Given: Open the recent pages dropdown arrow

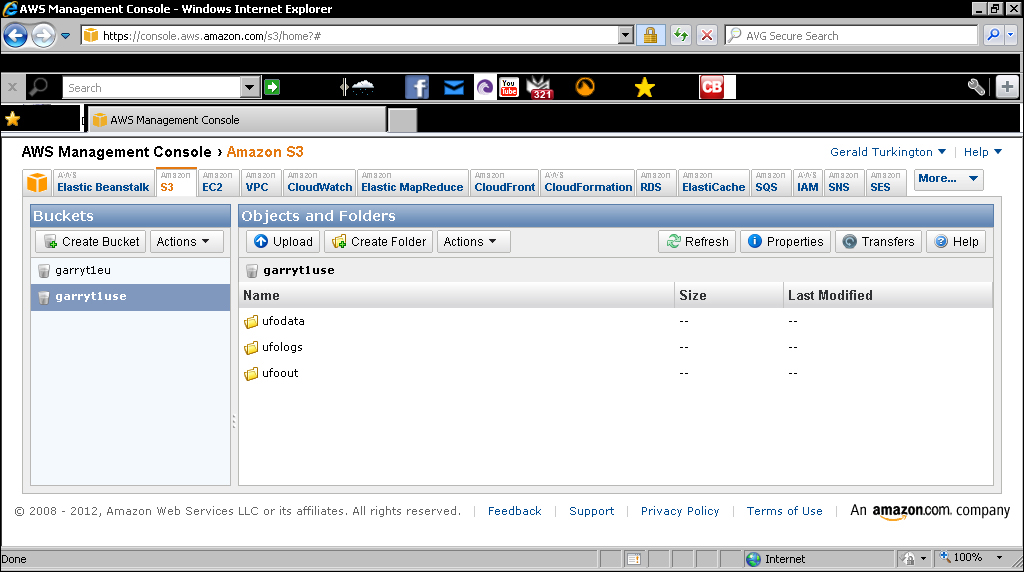Looking at the screenshot, I should pyautogui.click(x=66, y=36).
